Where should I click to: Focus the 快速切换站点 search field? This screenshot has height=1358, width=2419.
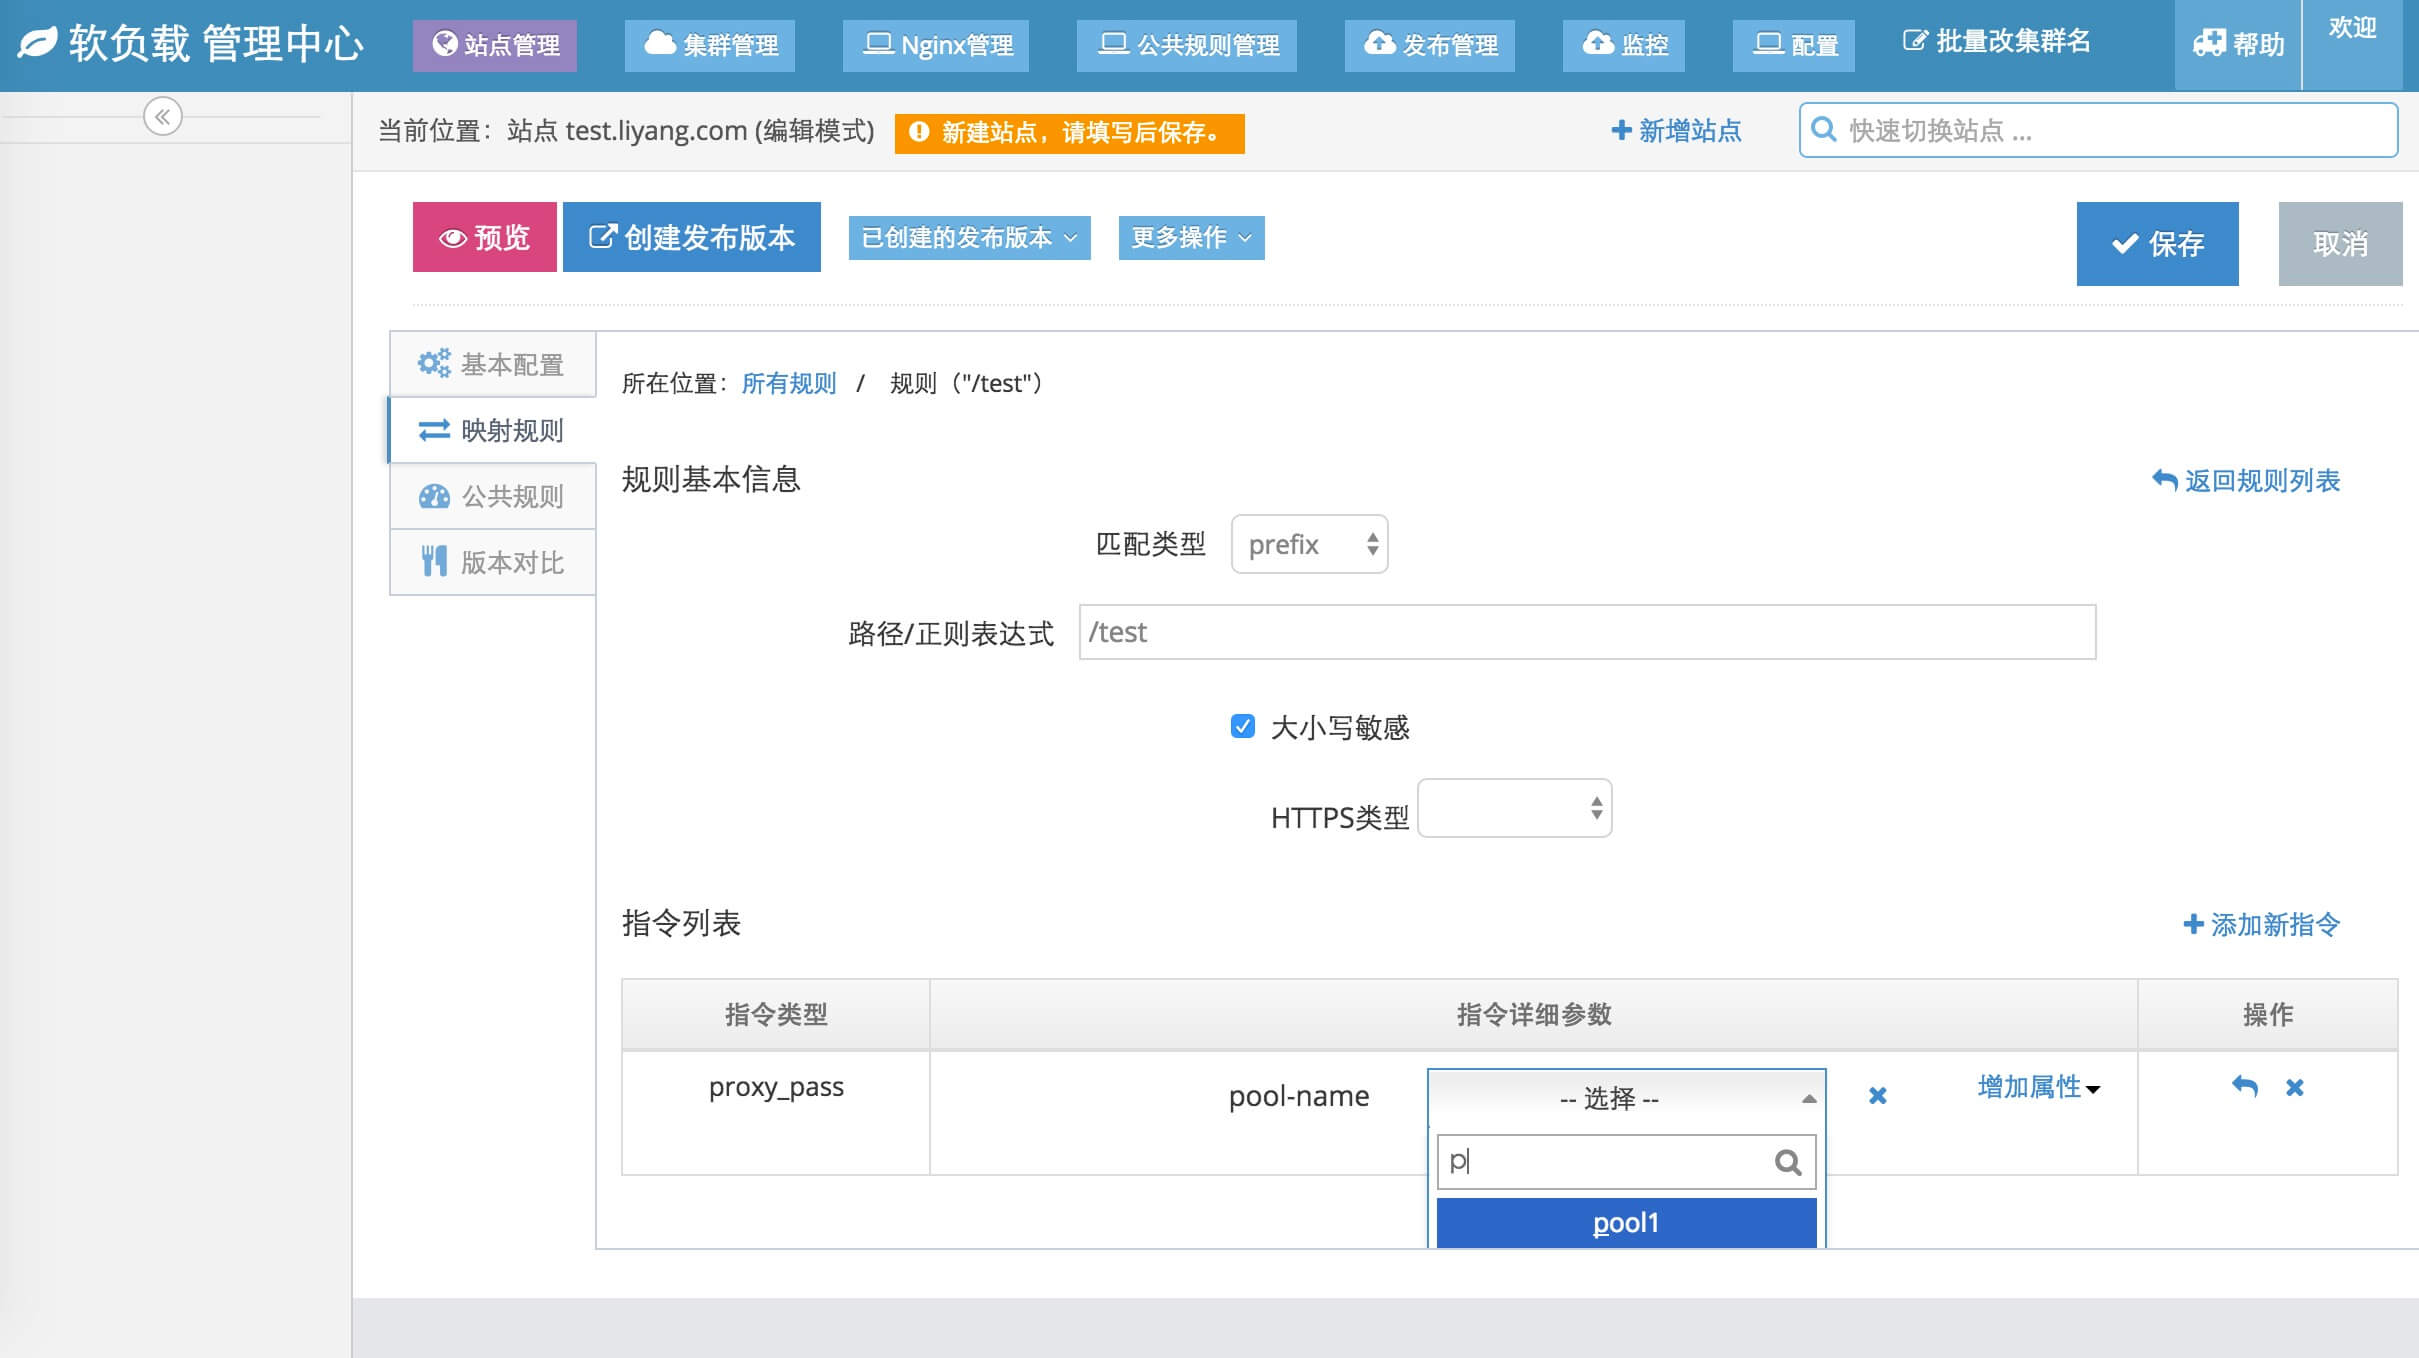pyautogui.click(x=2098, y=130)
